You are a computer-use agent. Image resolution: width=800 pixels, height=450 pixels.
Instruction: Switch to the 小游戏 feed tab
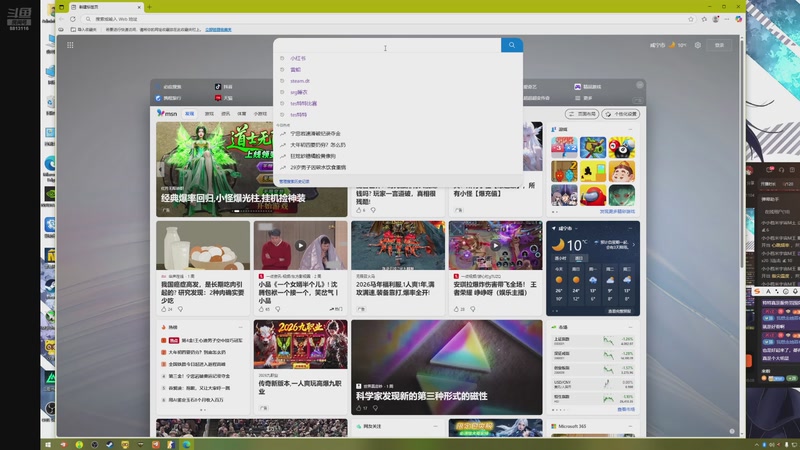[260, 114]
